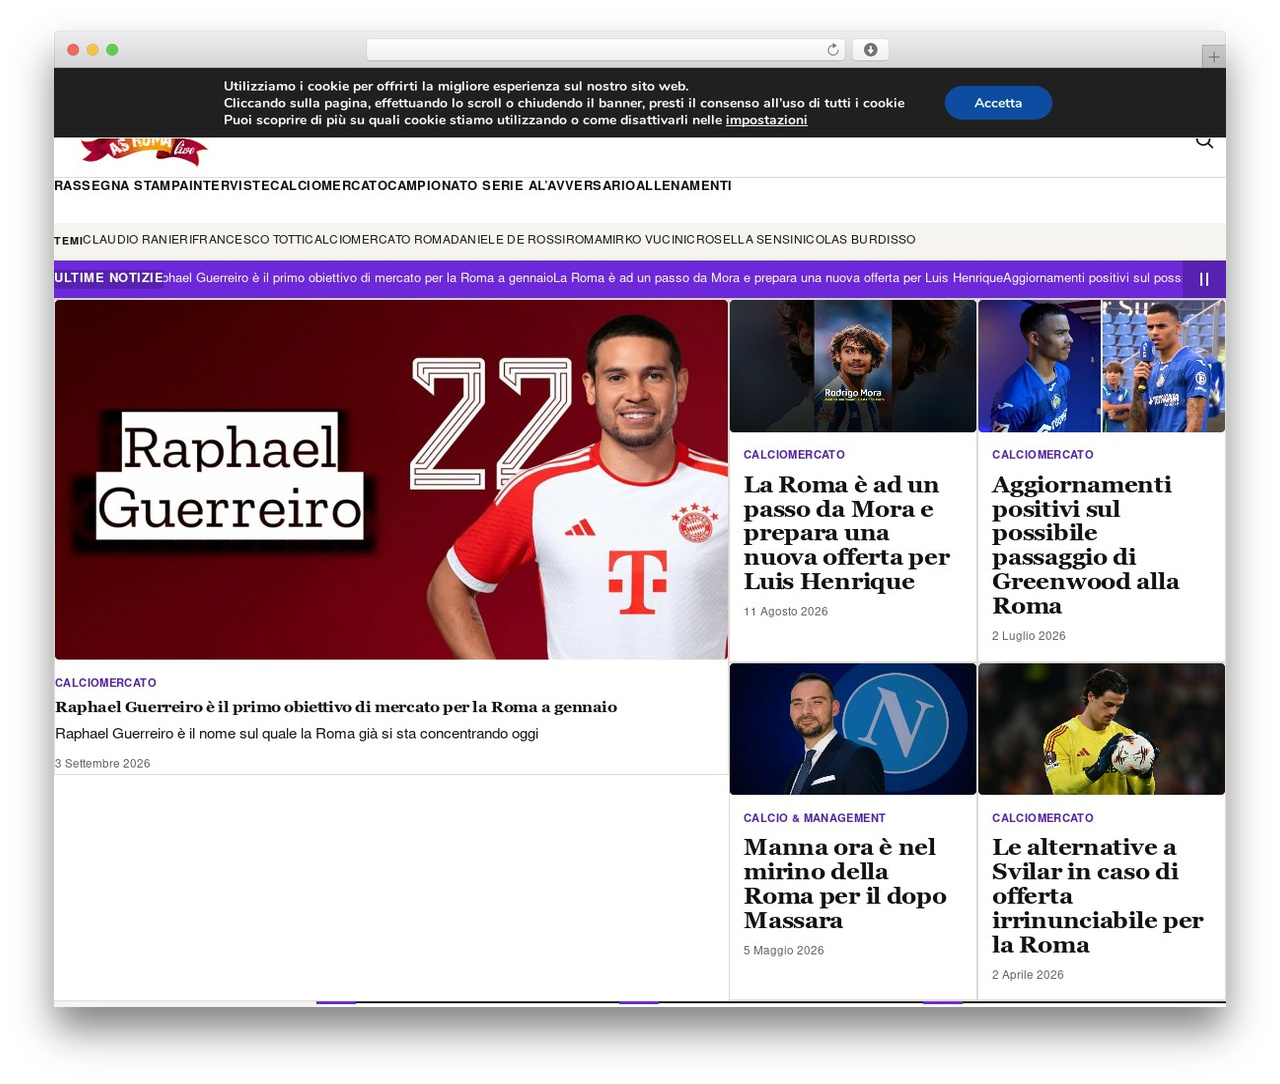Pause the Ultime Notizie news ticker
The height and width of the screenshot is (1084, 1280).
[1204, 279]
